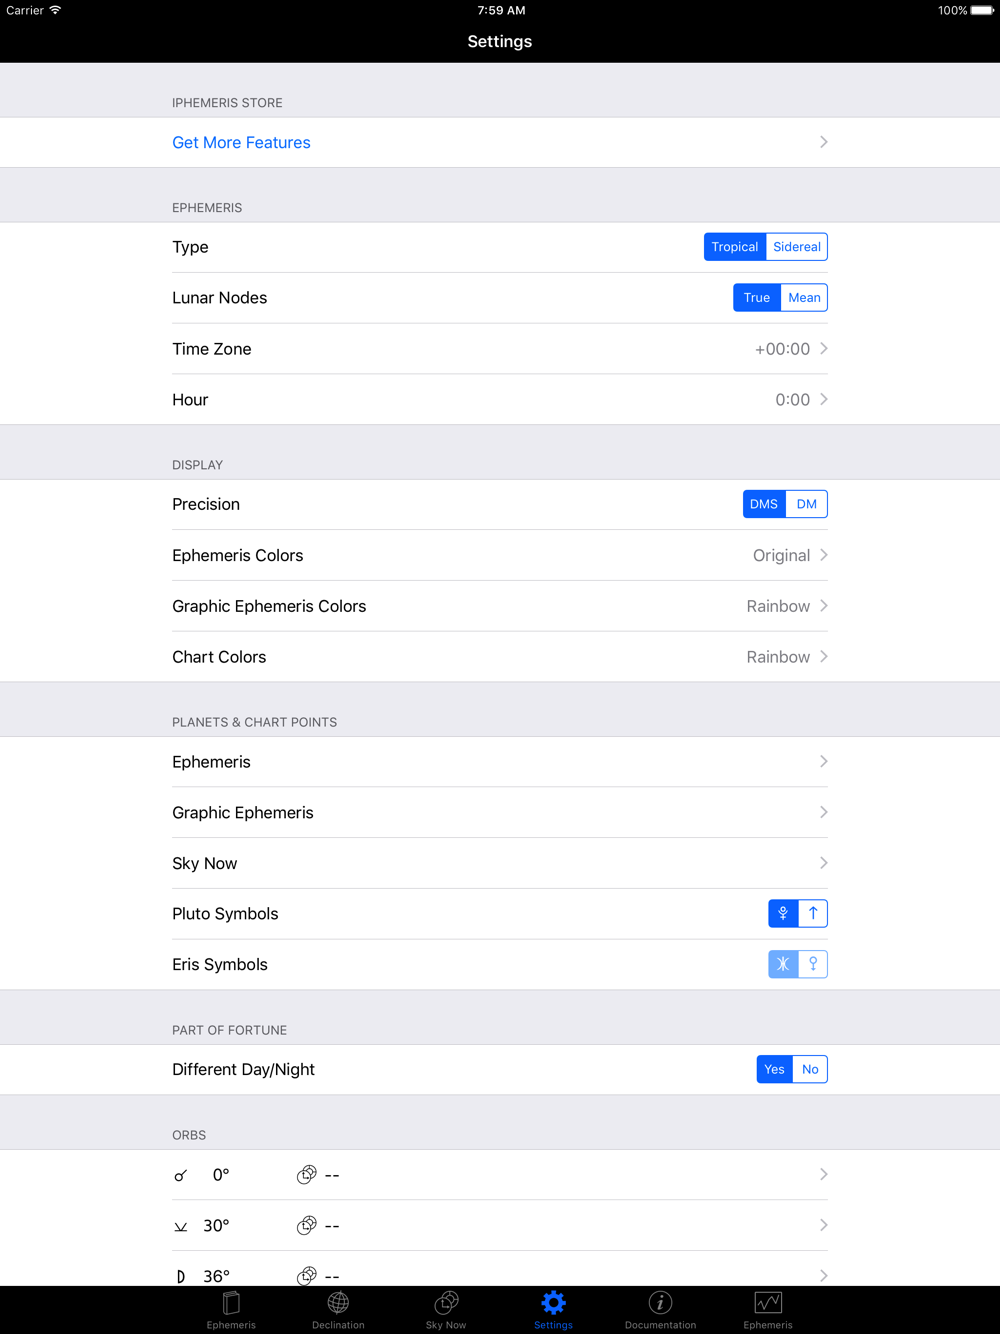Image resolution: width=1000 pixels, height=1334 pixels.
Task: Switch to the Sky Now tab
Action: (x=446, y=1308)
